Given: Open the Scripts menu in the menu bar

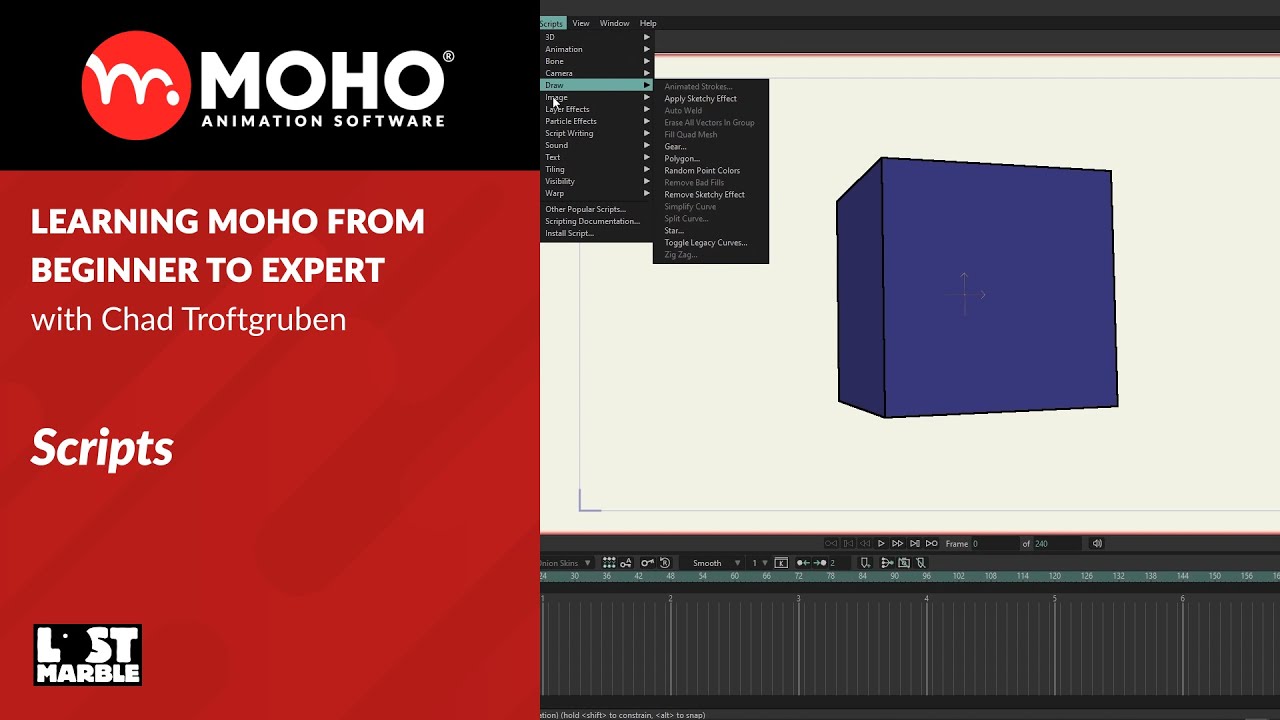Looking at the screenshot, I should [551, 23].
